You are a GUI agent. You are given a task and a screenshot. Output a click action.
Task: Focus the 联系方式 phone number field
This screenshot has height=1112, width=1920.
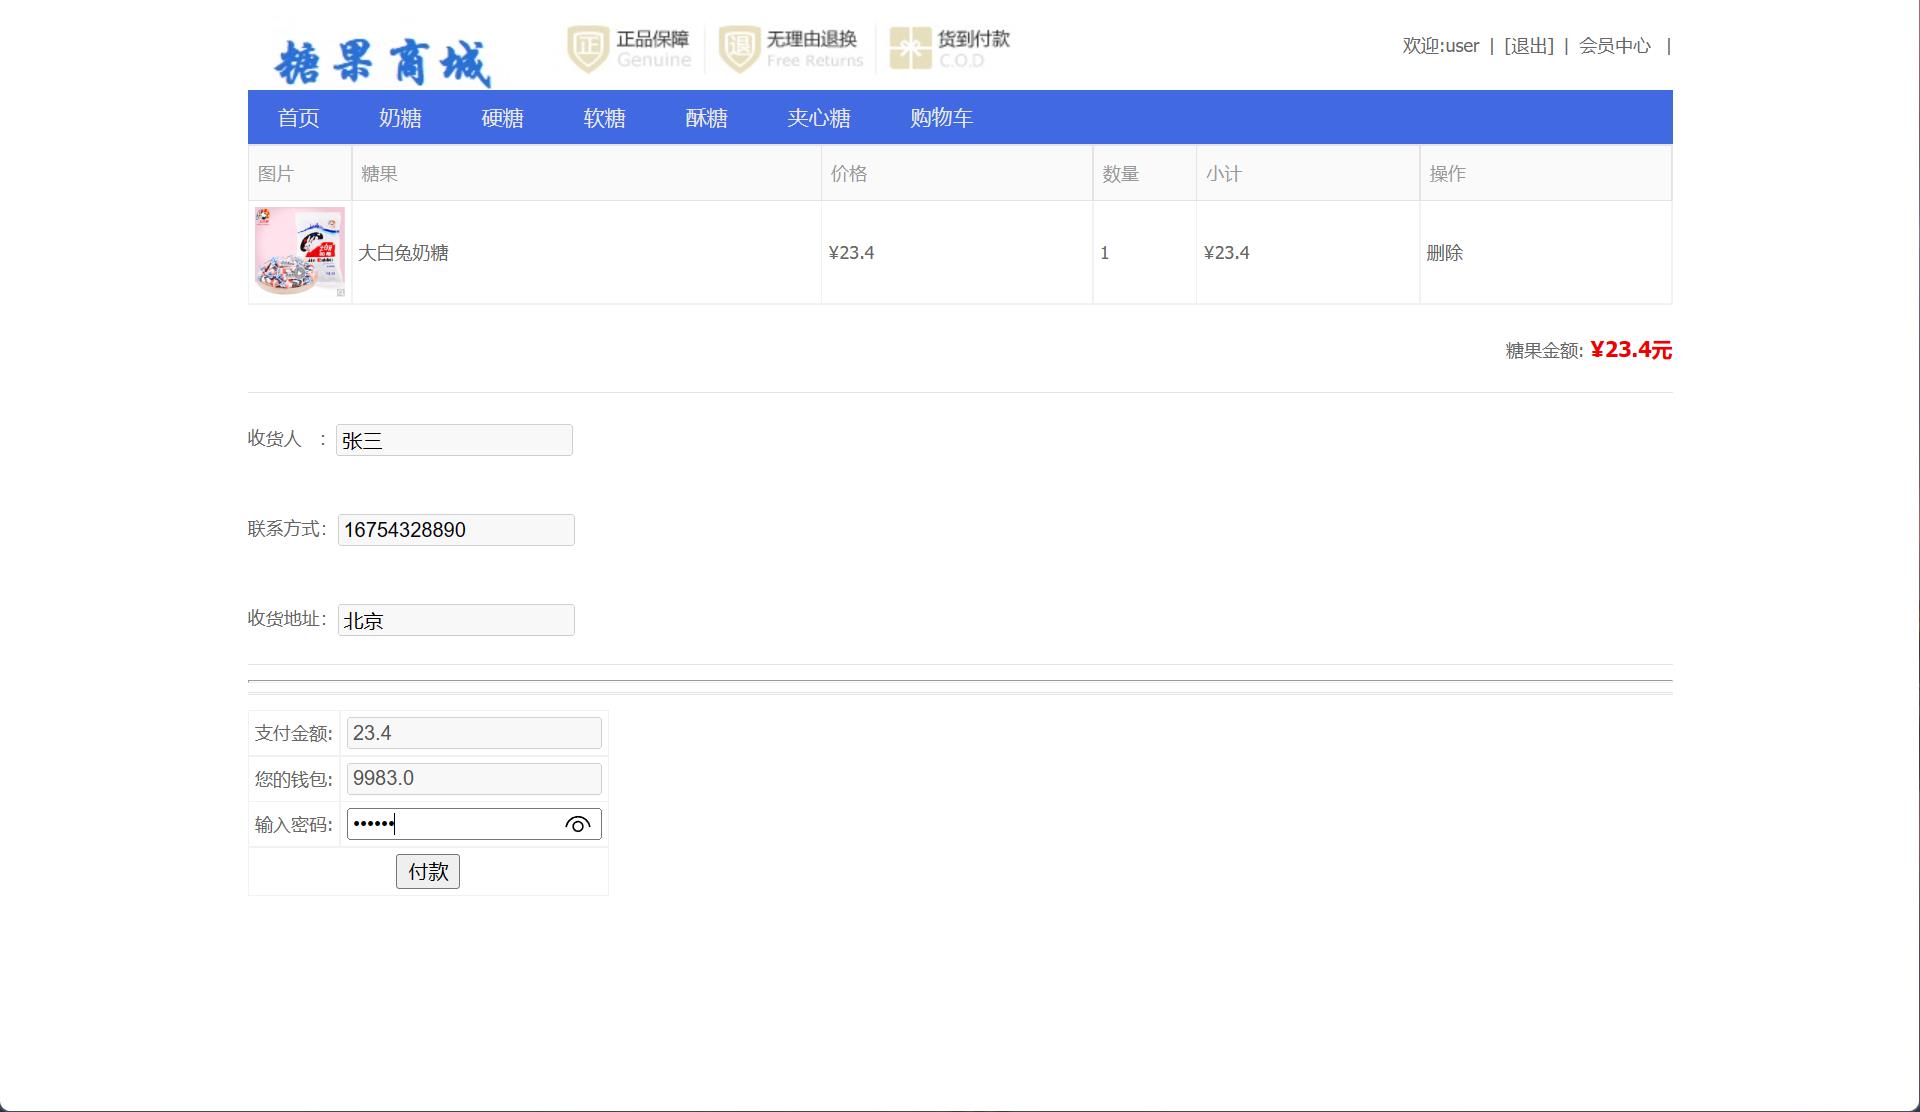[456, 530]
